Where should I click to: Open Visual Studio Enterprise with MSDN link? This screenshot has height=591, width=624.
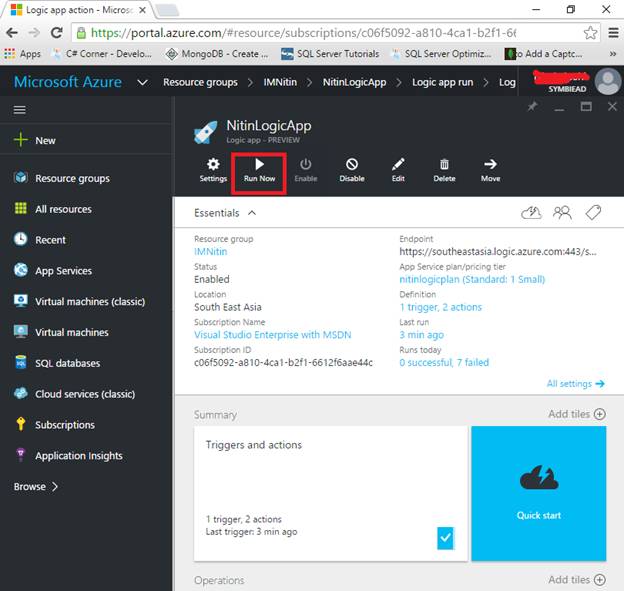tap(273, 335)
